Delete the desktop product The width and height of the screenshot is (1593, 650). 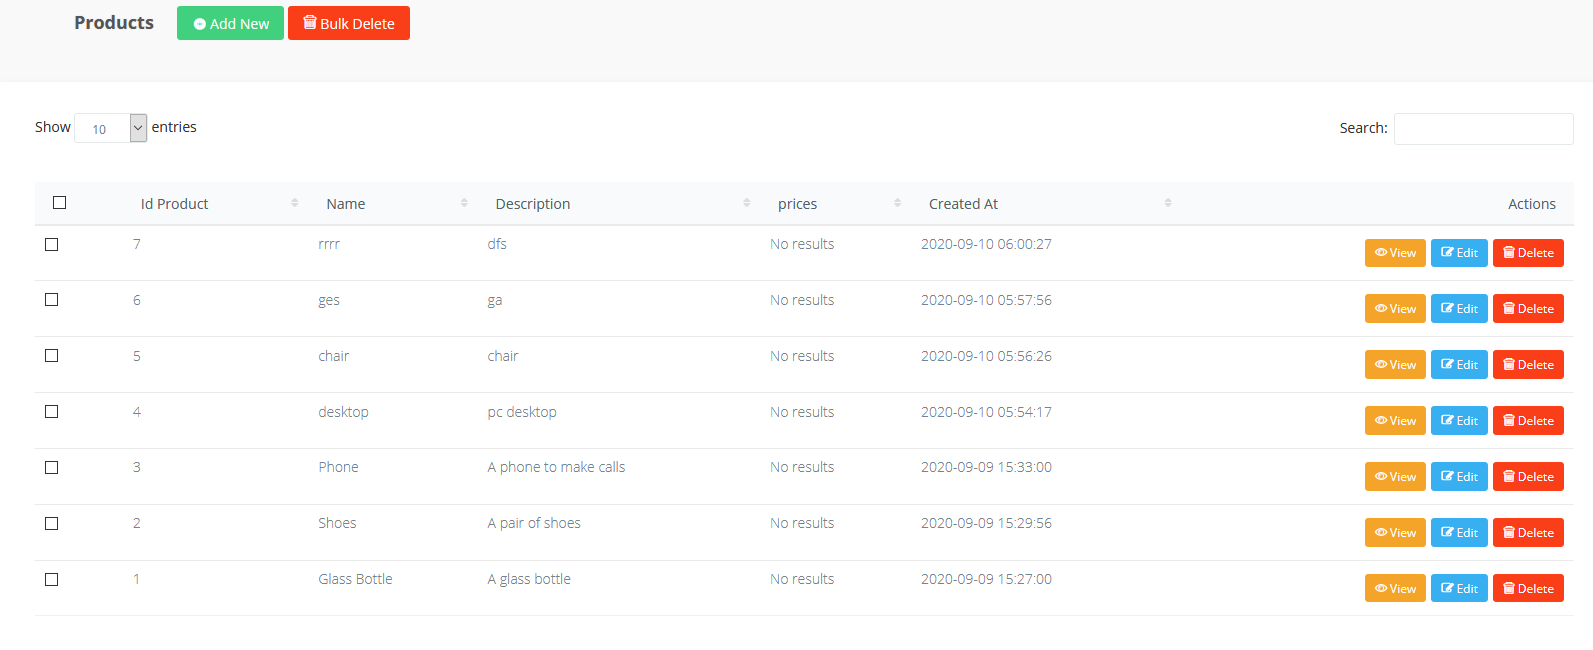point(1528,421)
